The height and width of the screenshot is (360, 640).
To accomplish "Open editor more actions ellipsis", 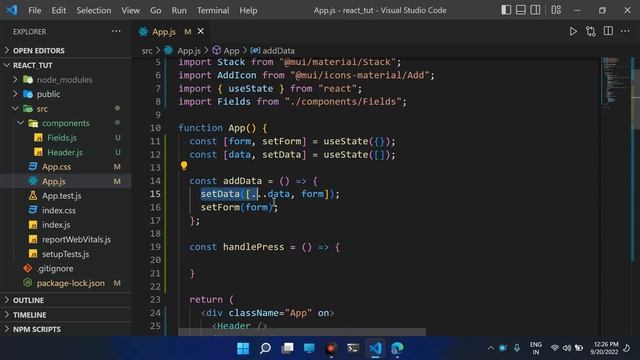I will [625, 31].
